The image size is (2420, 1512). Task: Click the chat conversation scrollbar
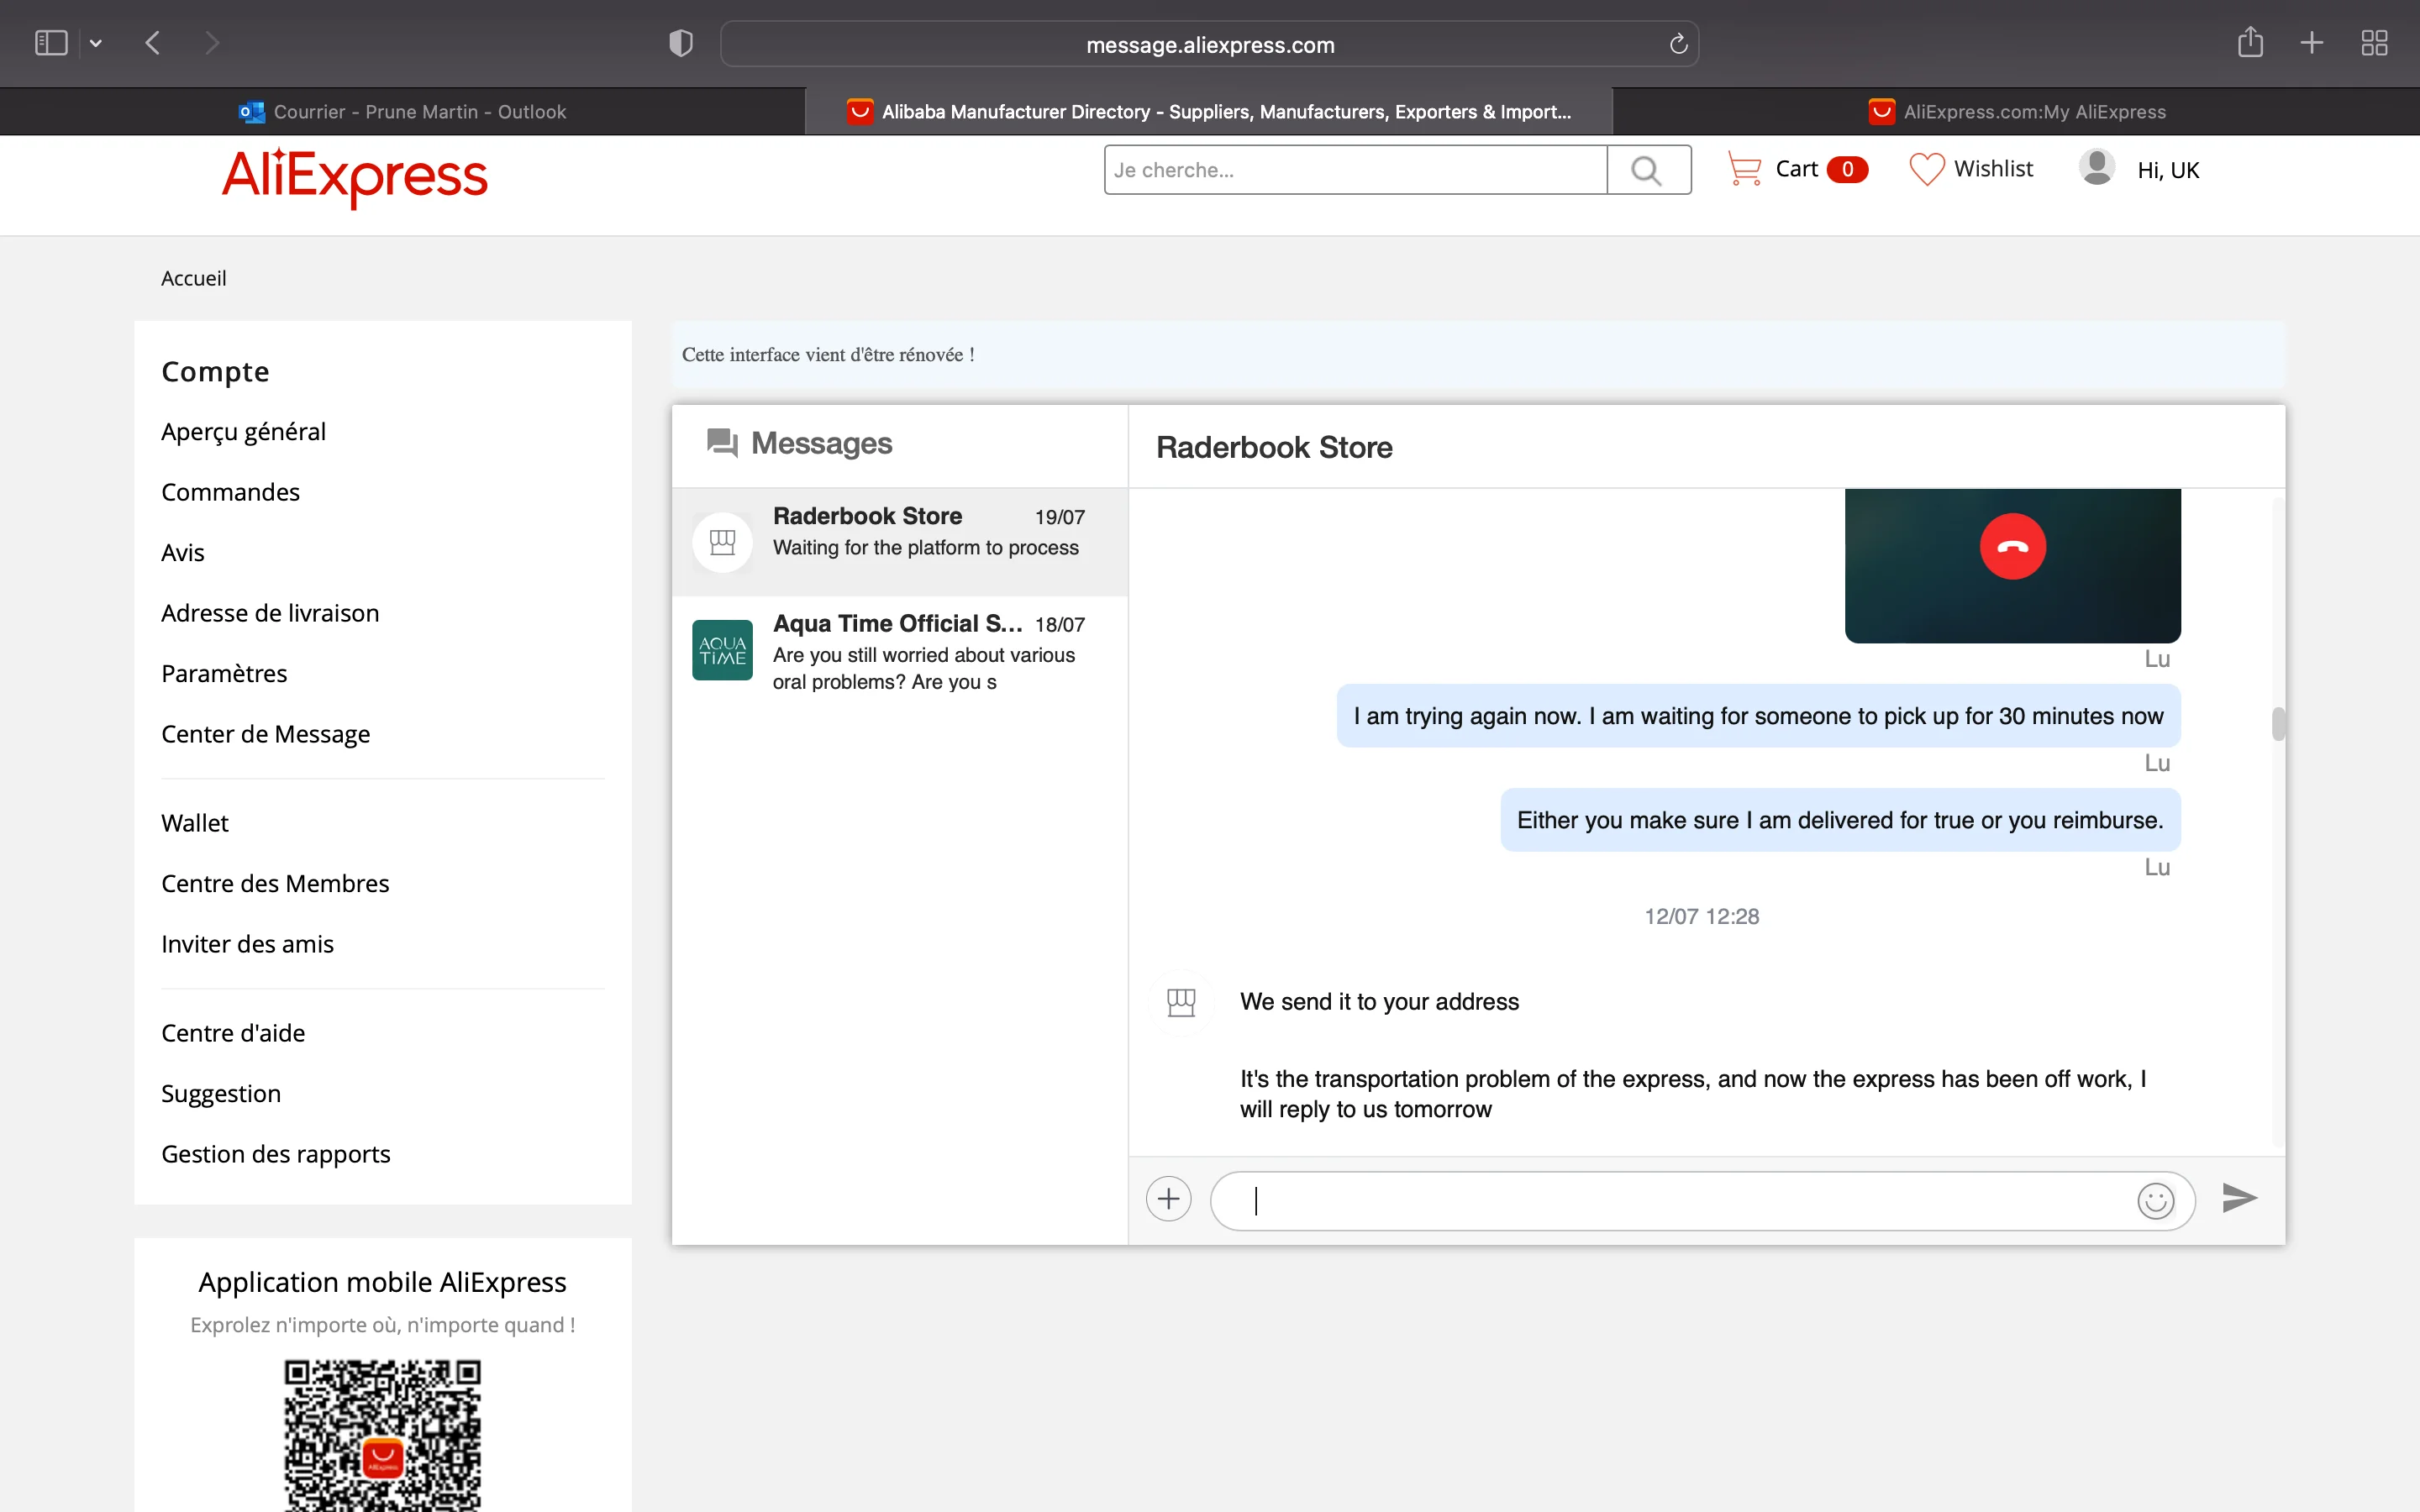coord(2278,723)
